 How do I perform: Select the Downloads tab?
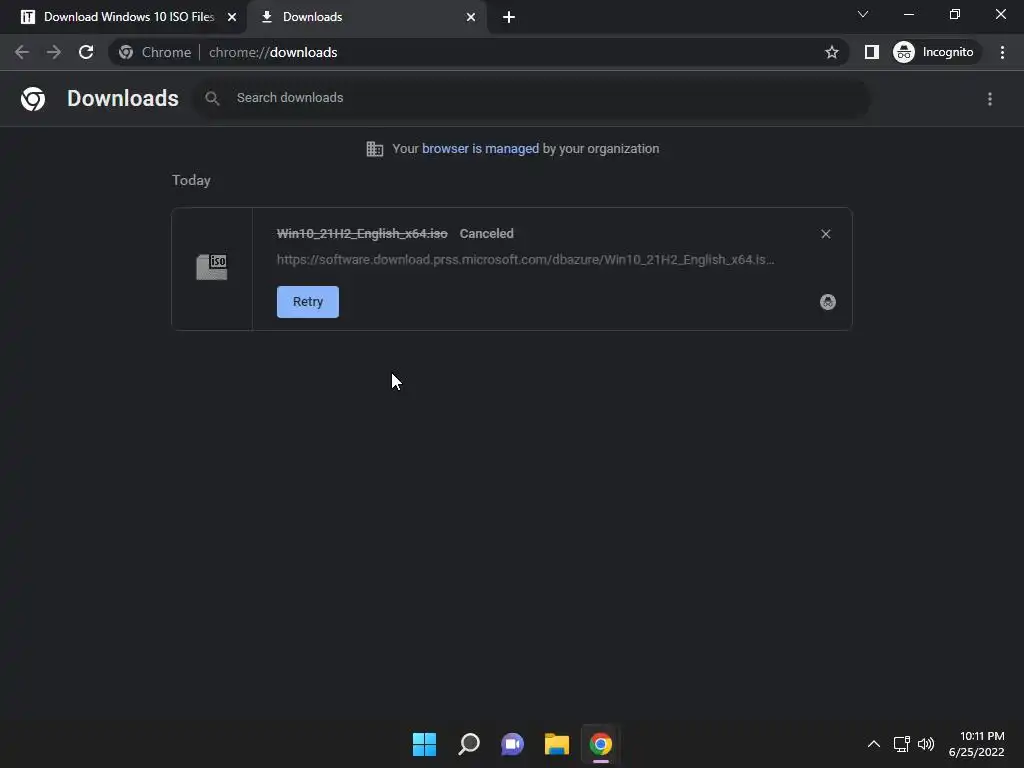click(x=368, y=17)
